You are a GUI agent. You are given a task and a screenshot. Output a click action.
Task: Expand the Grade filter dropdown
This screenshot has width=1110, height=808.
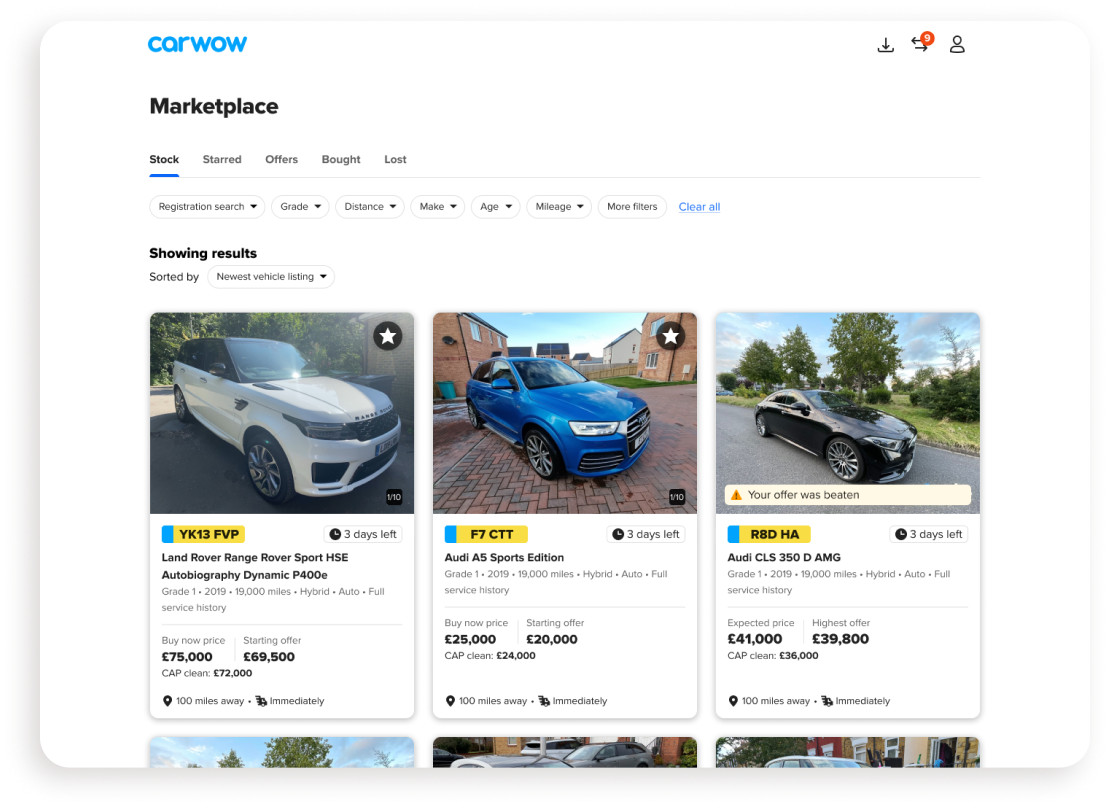300,207
